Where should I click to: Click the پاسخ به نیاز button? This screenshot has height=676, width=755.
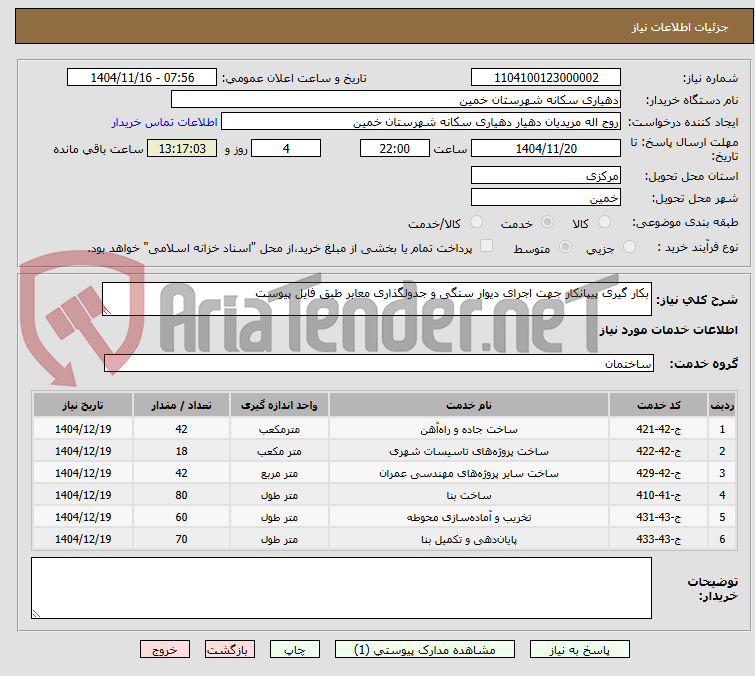(579, 650)
